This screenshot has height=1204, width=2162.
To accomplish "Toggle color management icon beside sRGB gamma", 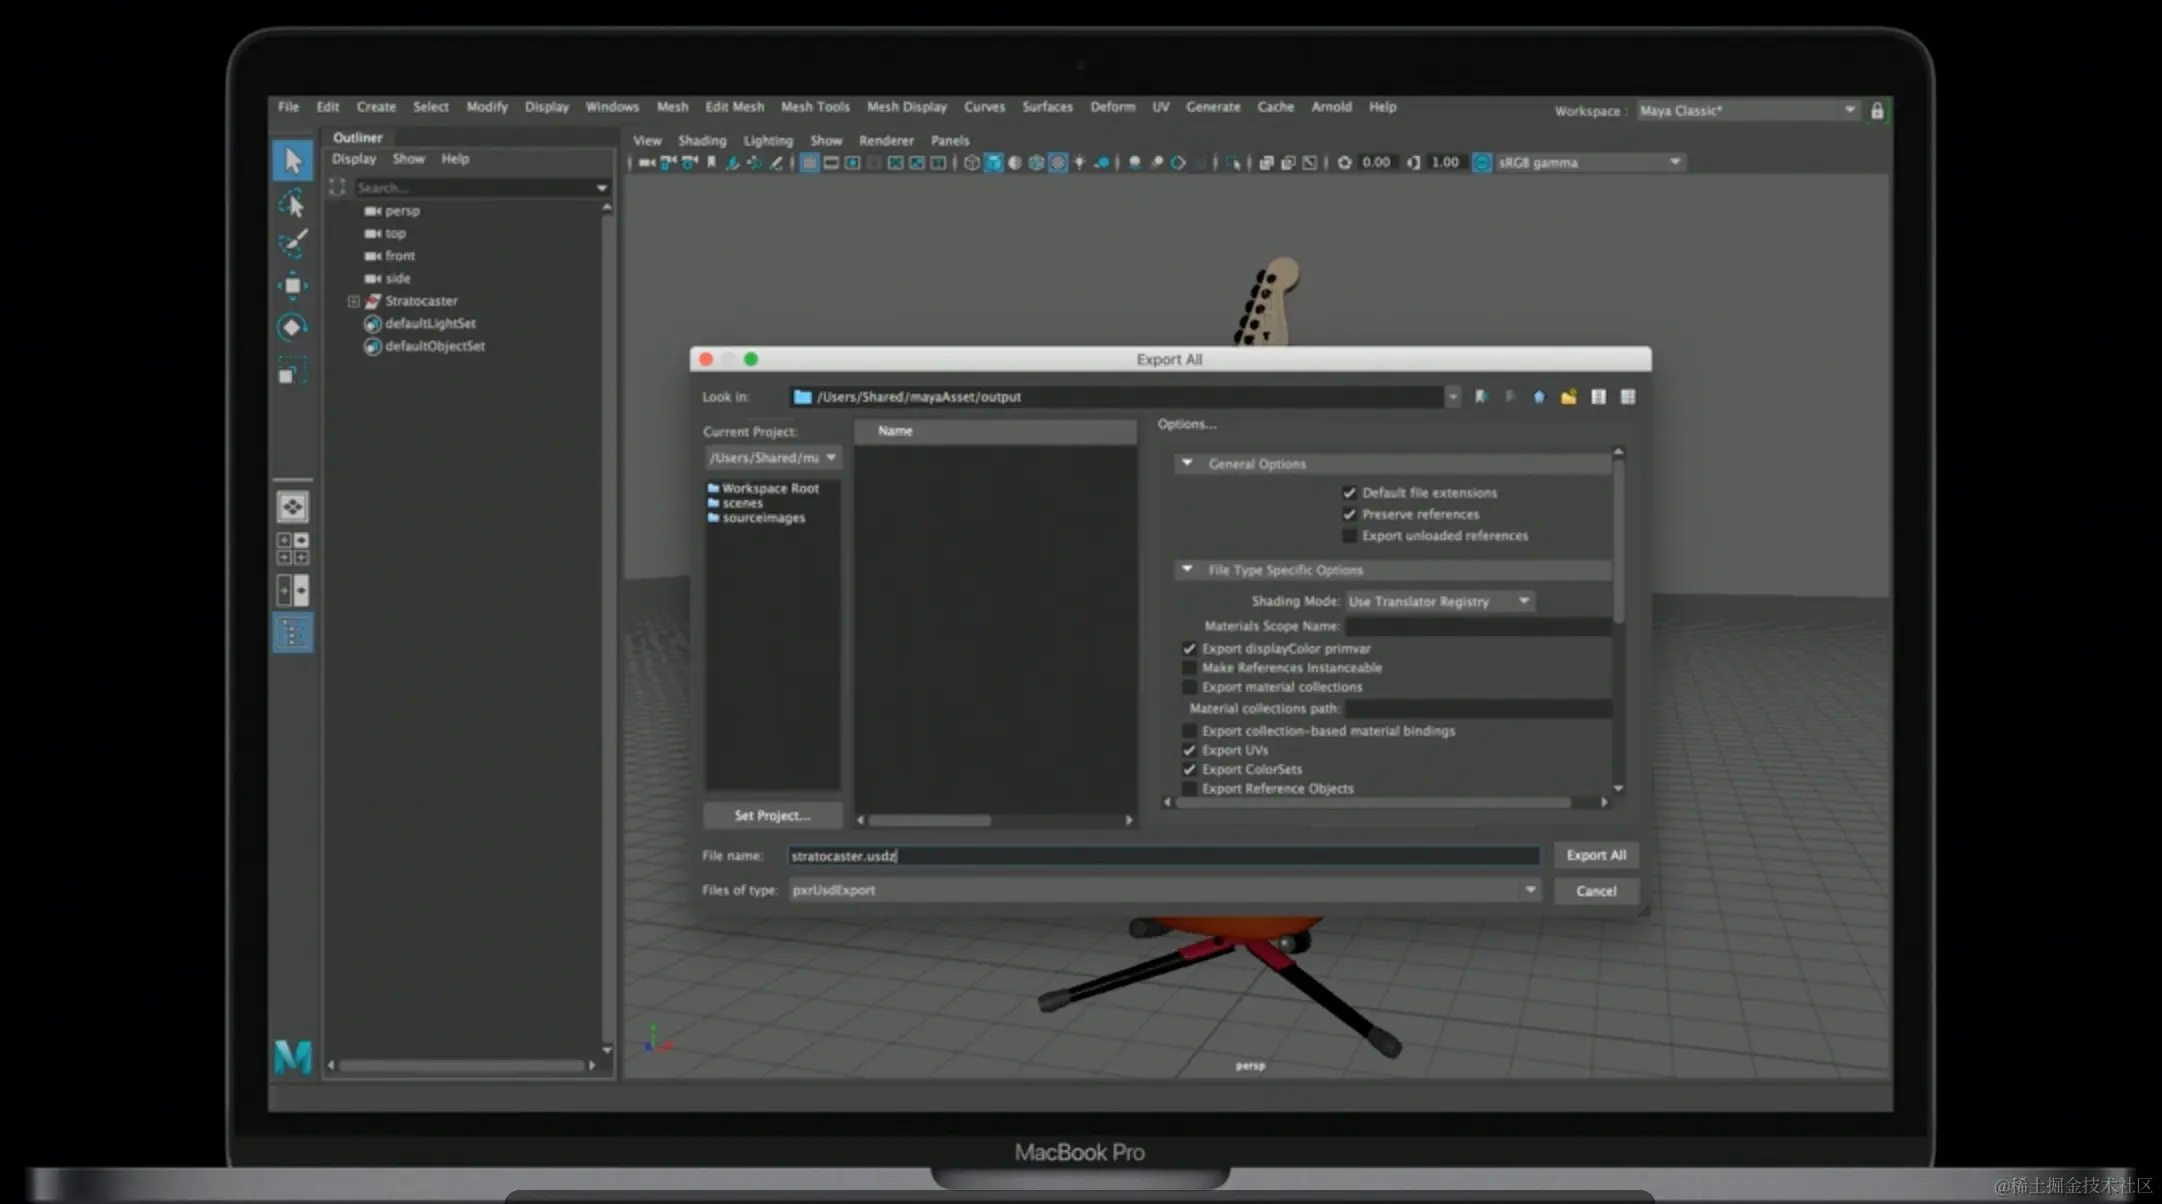I will pyautogui.click(x=1482, y=162).
